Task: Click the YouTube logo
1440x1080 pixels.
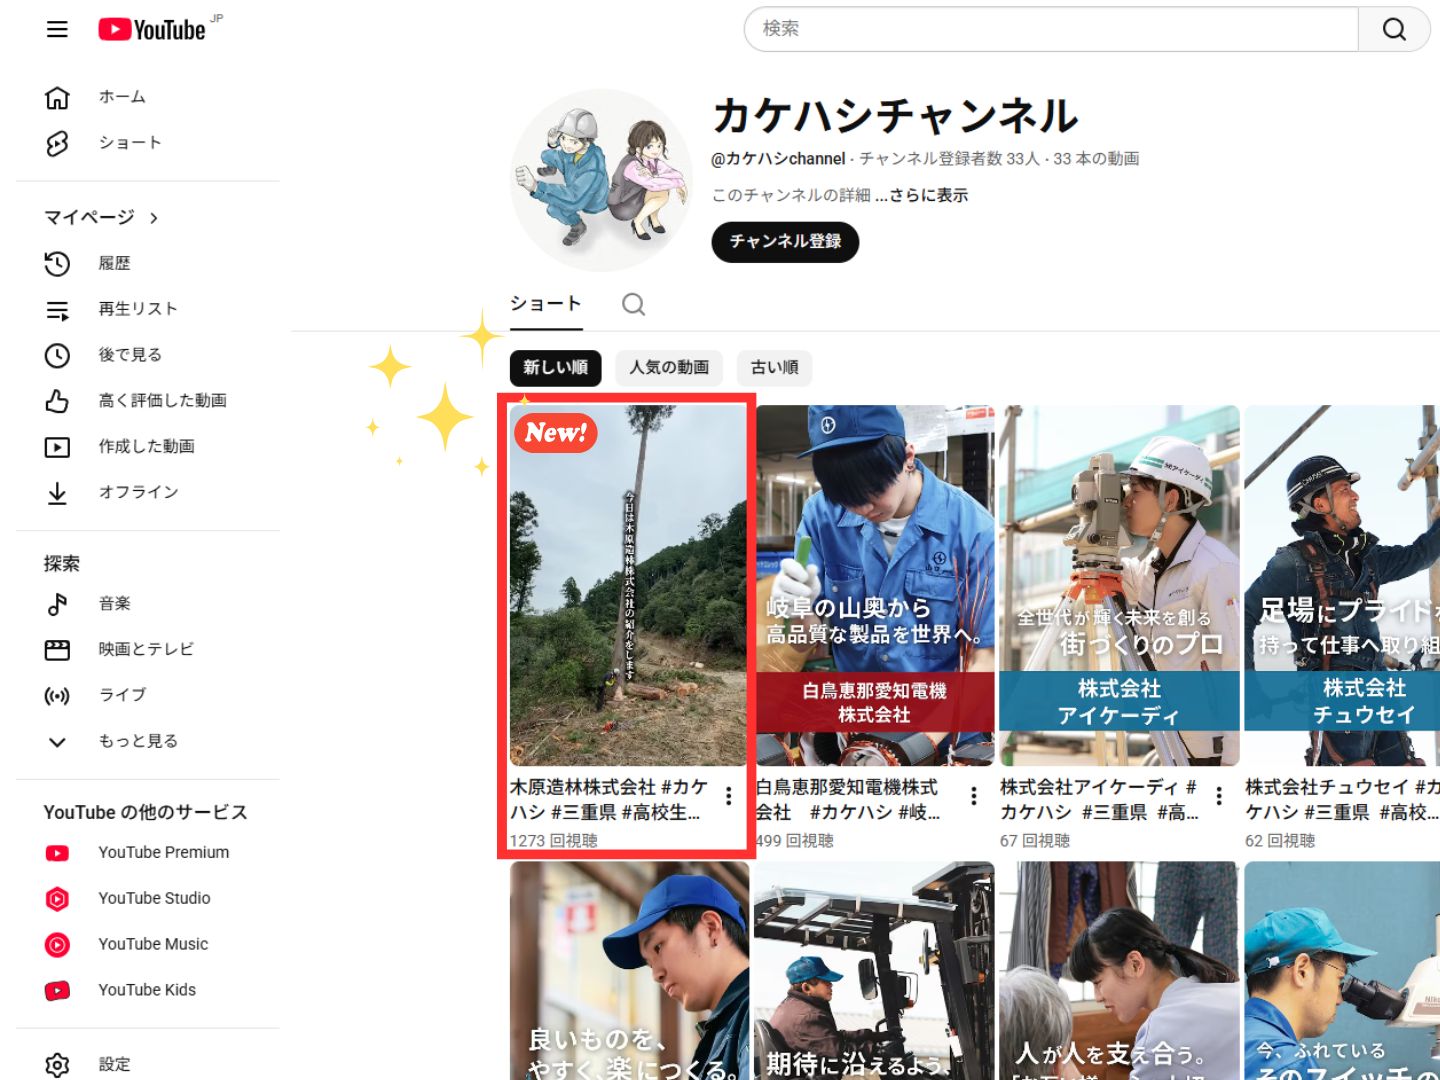Action: pos(153,30)
